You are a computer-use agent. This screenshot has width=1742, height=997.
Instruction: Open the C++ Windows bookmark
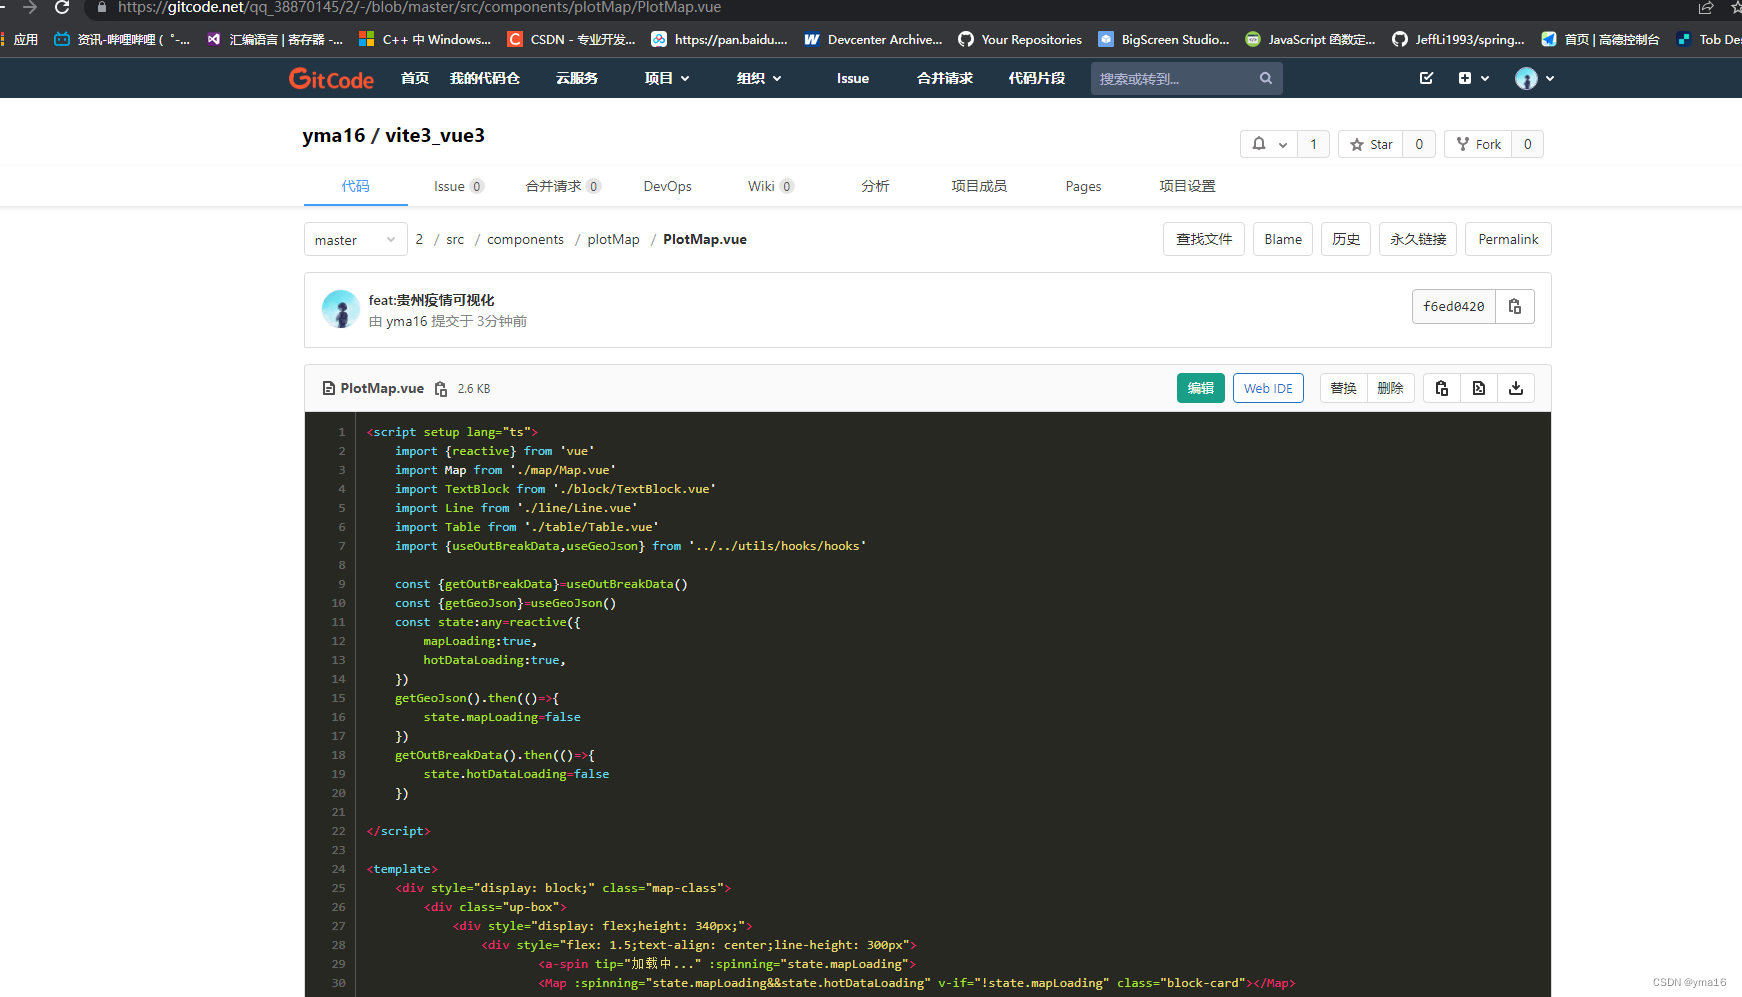pyautogui.click(x=425, y=39)
